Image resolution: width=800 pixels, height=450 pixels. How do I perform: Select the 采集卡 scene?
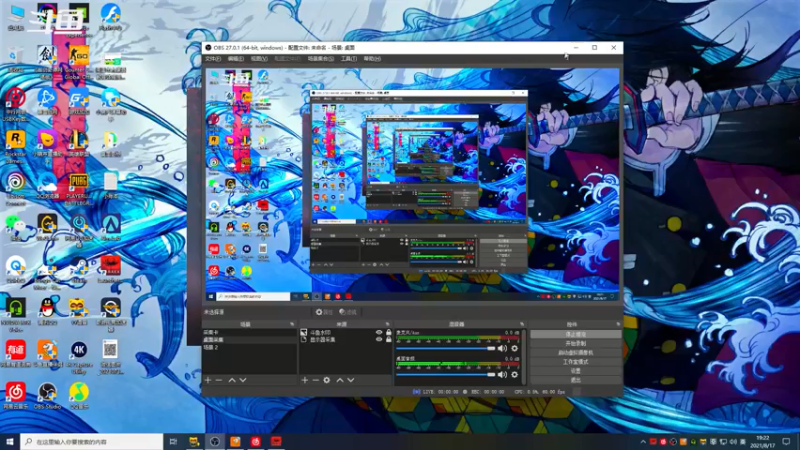(249, 332)
